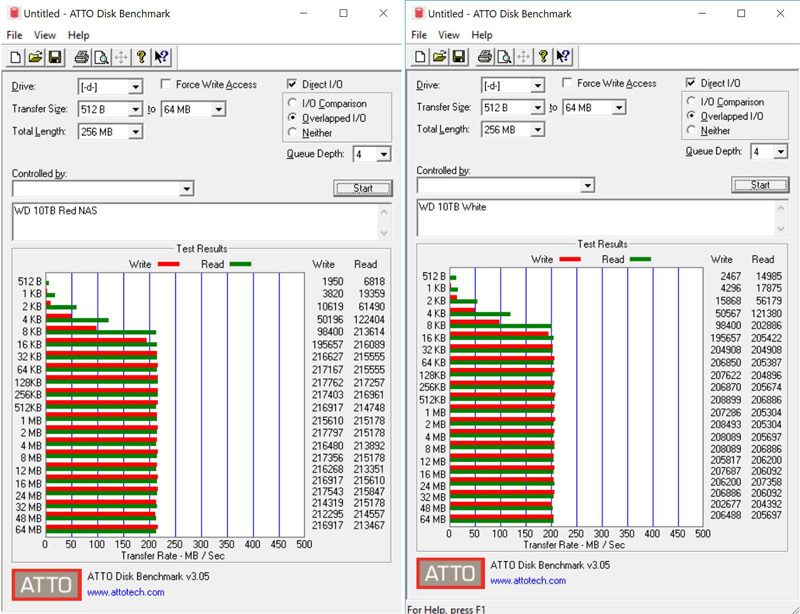
Task: Click the Open folder icon in left window
Action: pyautogui.click(x=35, y=57)
